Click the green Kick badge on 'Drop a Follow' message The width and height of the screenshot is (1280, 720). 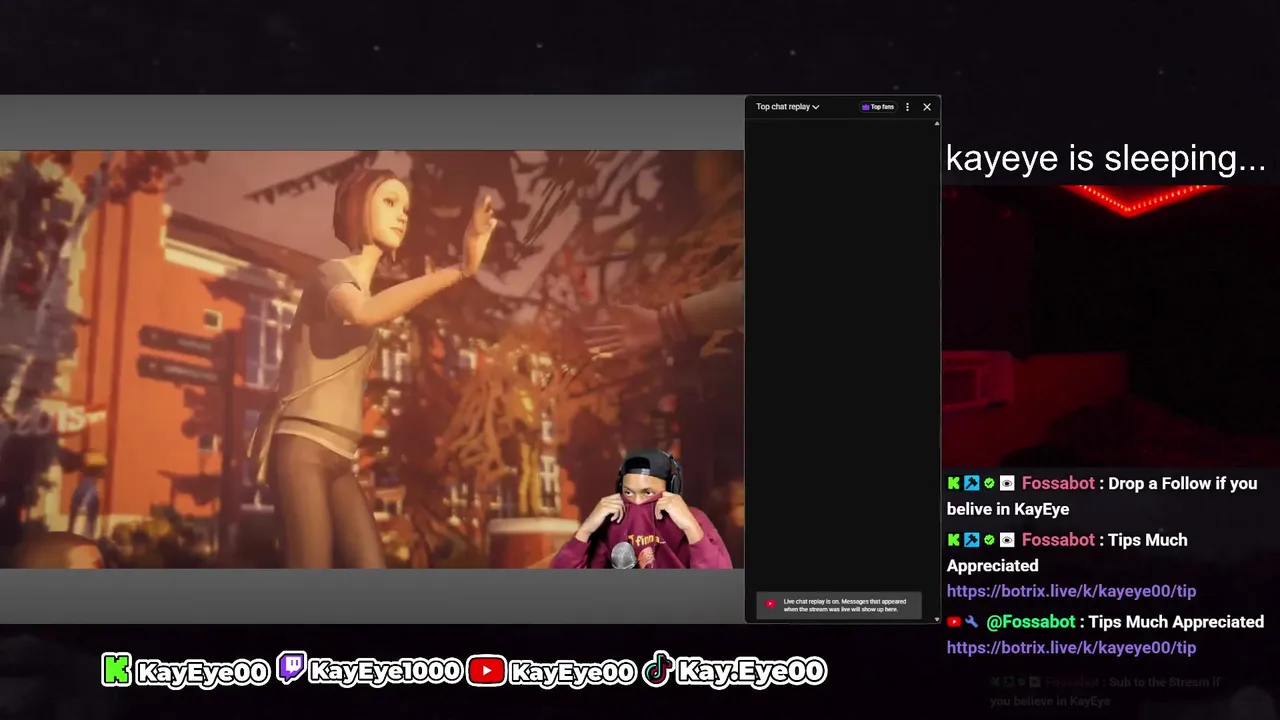pyautogui.click(x=954, y=483)
